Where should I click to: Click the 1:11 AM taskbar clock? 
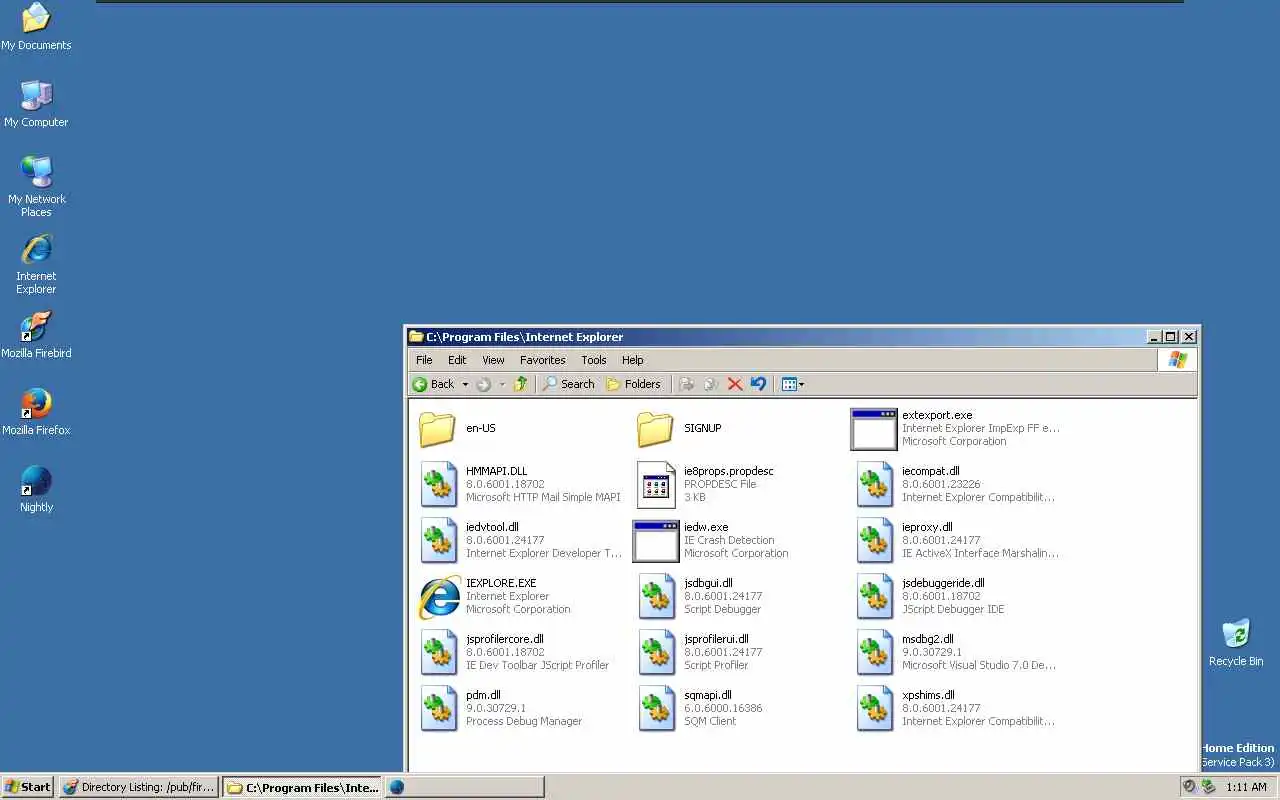click(x=1247, y=787)
